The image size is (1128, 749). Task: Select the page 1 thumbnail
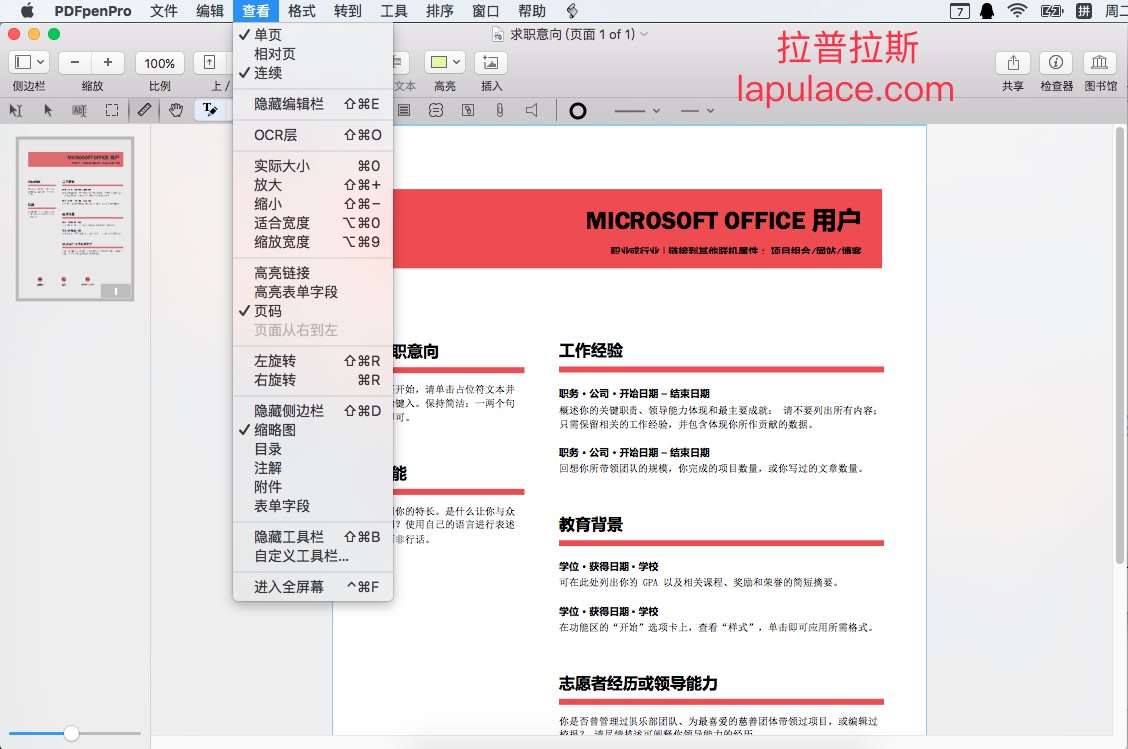[75, 219]
